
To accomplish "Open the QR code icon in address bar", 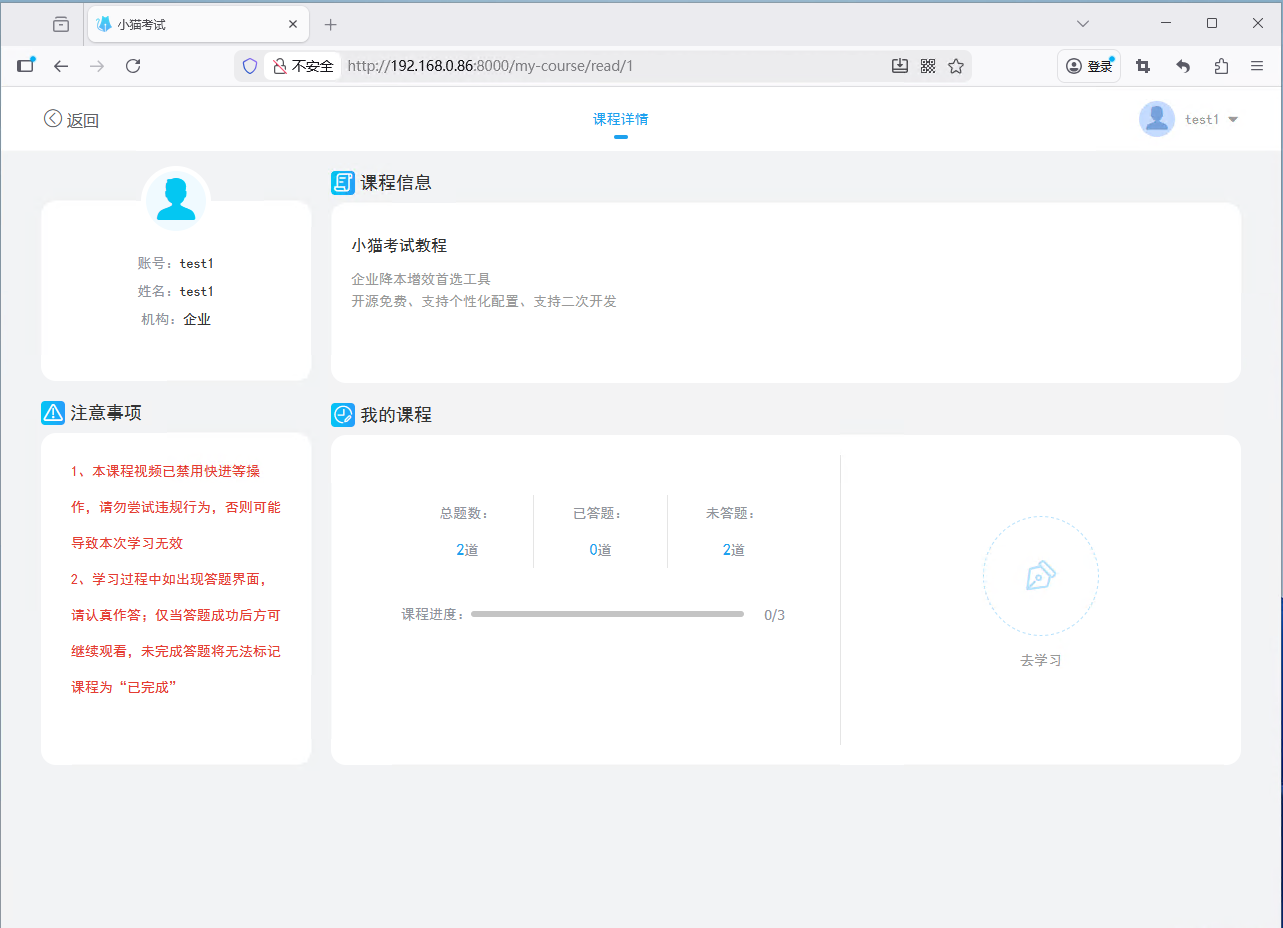I will 928,66.
